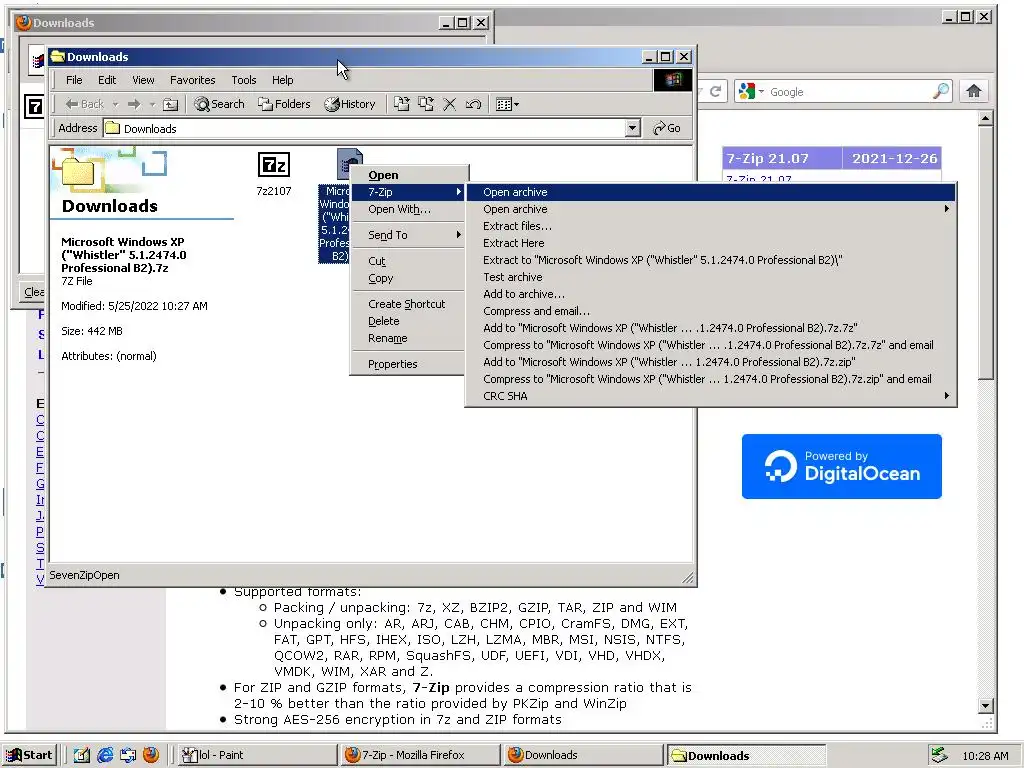Open the Views dropdown in the toolbar

(x=507, y=104)
